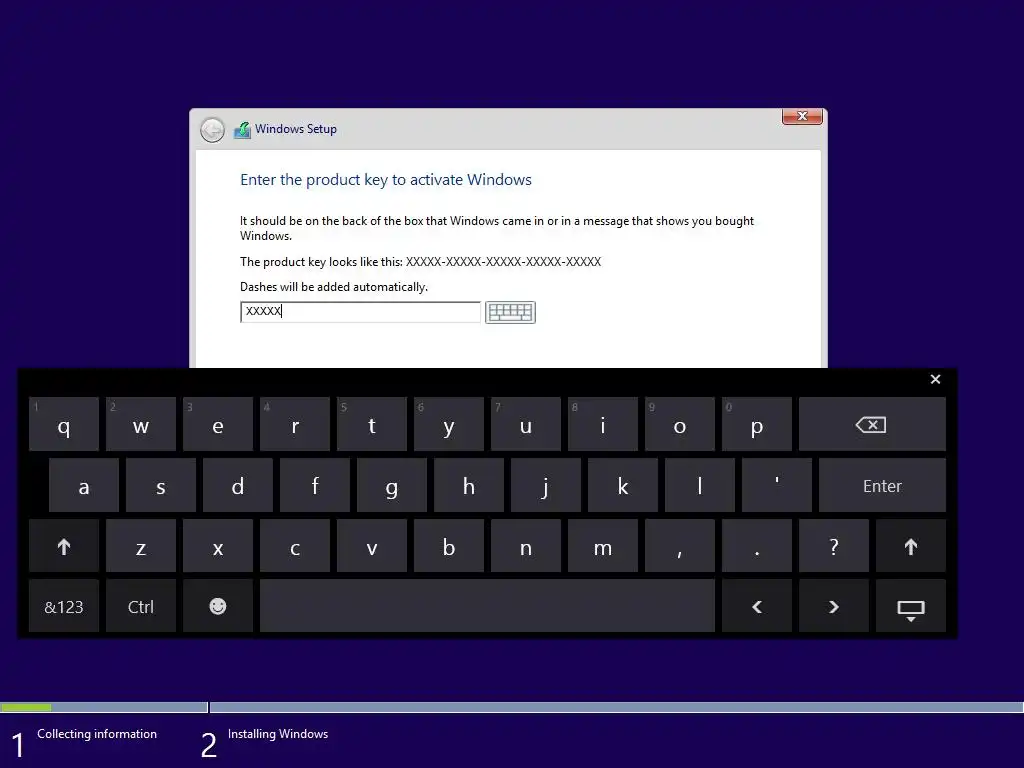The width and height of the screenshot is (1024, 768).
Task: Tap the t key
Action: coord(372,424)
